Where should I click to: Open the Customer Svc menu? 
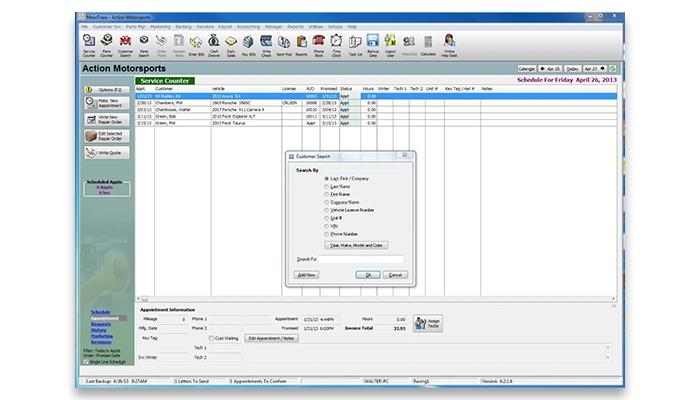coord(107,27)
